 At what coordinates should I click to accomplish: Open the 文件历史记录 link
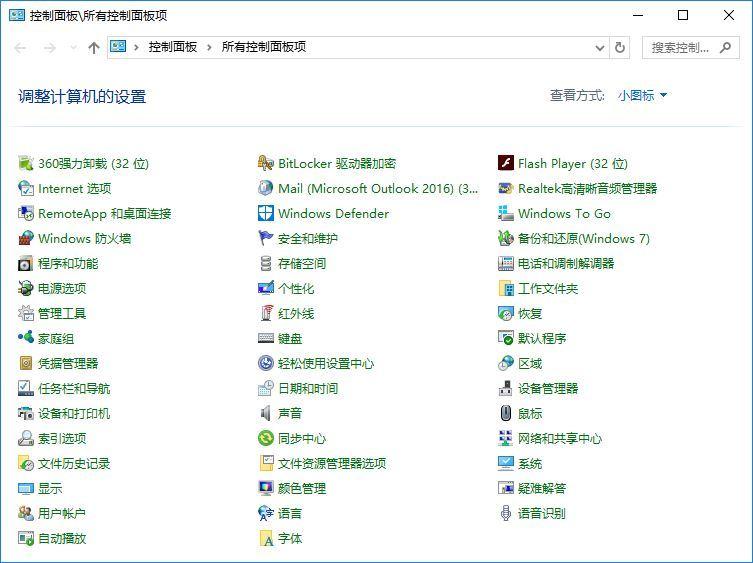[x=74, y=463]
